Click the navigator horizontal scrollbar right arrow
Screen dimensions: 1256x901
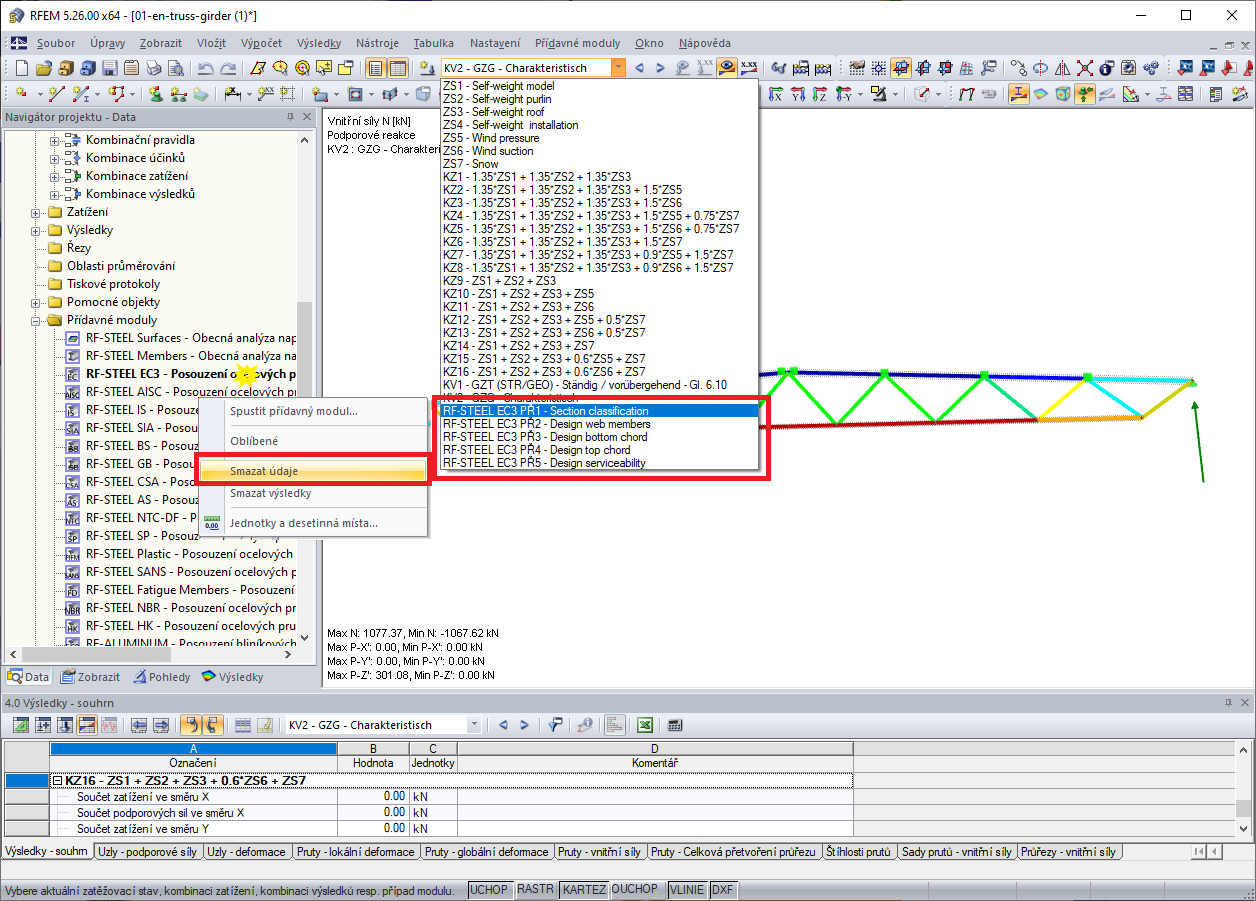click(x=290, y=655)
